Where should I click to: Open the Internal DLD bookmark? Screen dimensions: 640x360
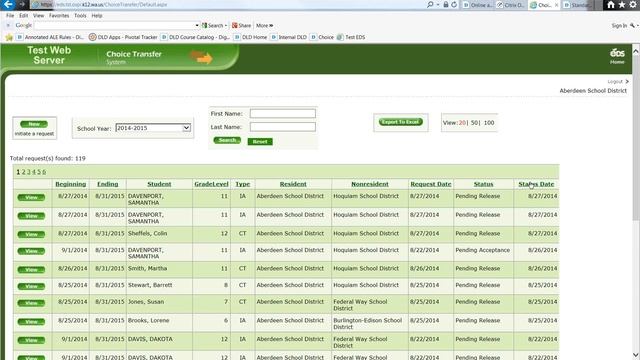pyautogui.click(x=288, y=37)
